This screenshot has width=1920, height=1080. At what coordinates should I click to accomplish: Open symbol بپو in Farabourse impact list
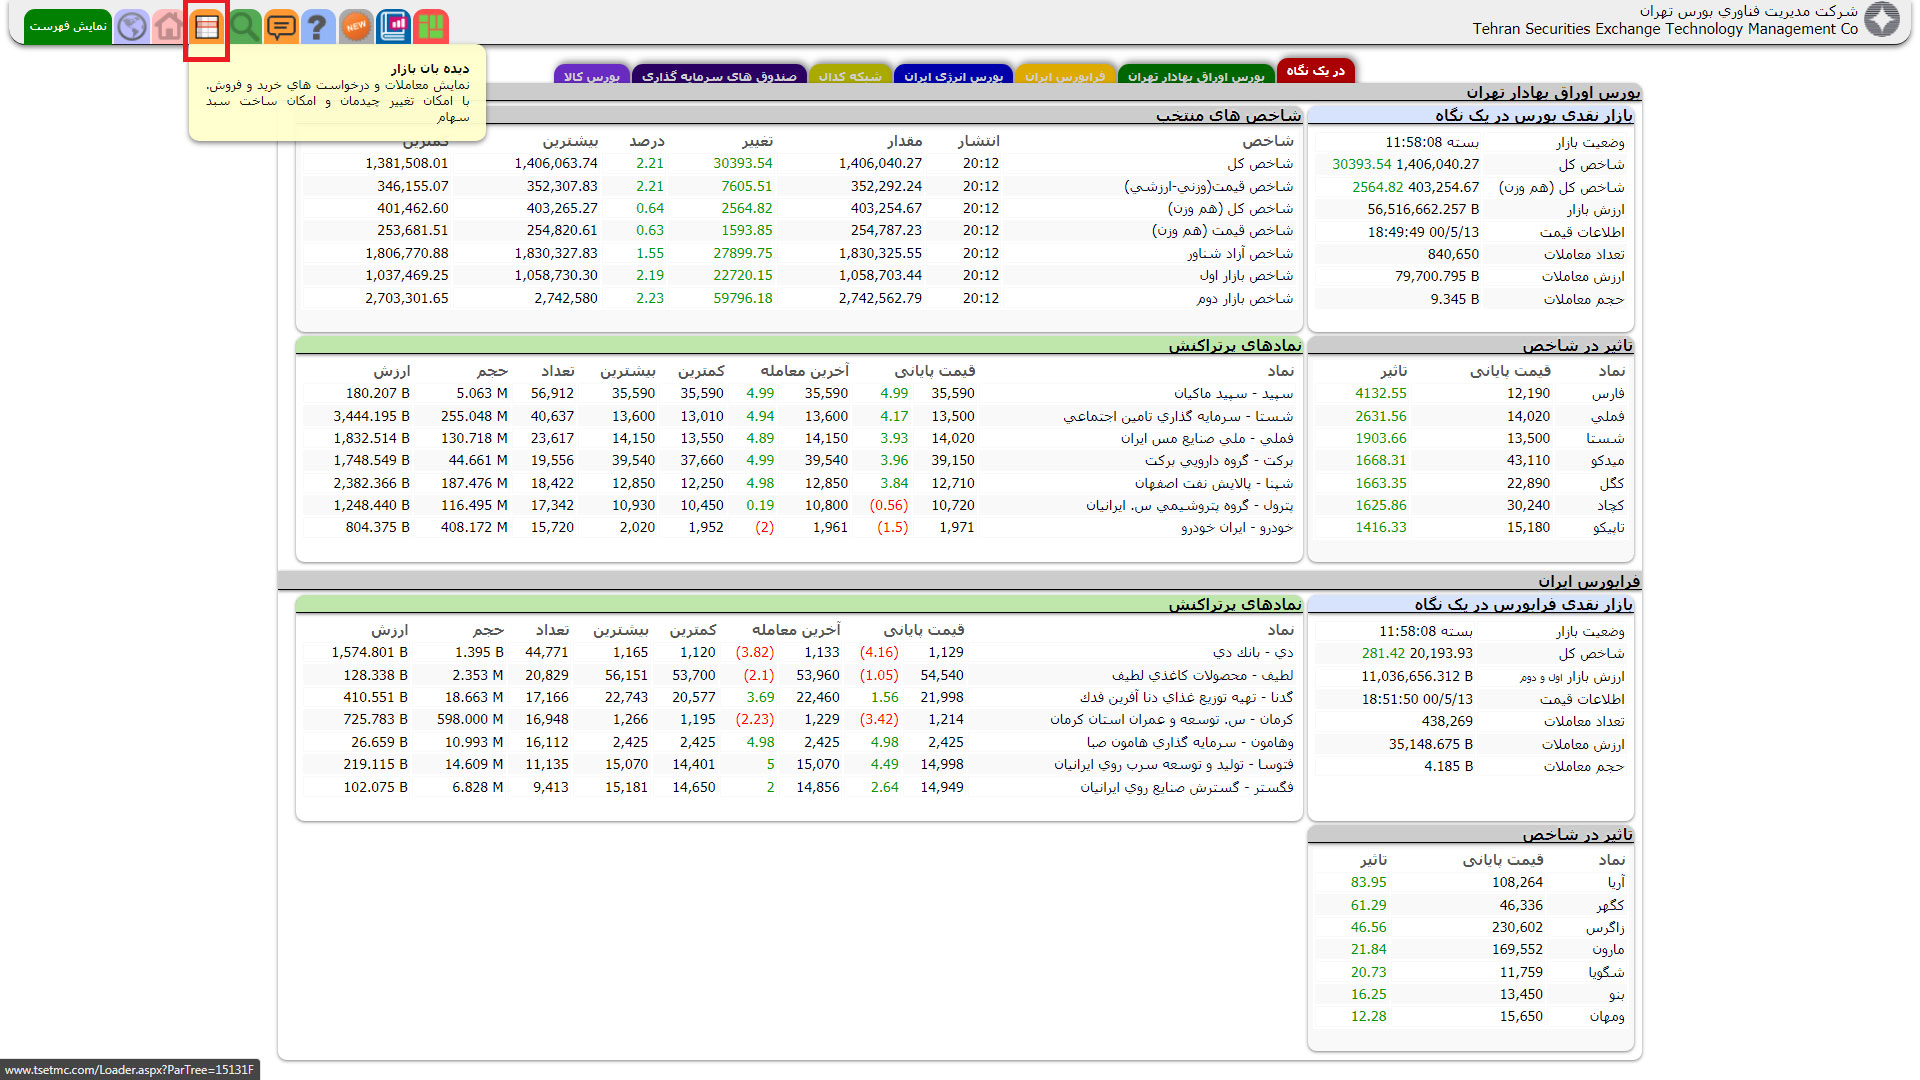[1616, 995]
